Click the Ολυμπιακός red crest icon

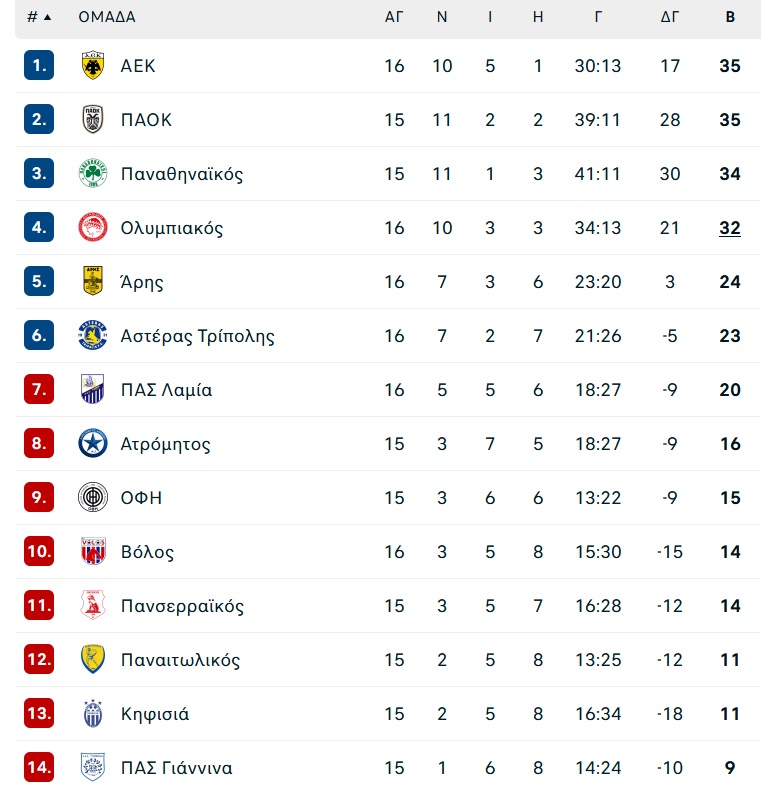tap(93, 228)
